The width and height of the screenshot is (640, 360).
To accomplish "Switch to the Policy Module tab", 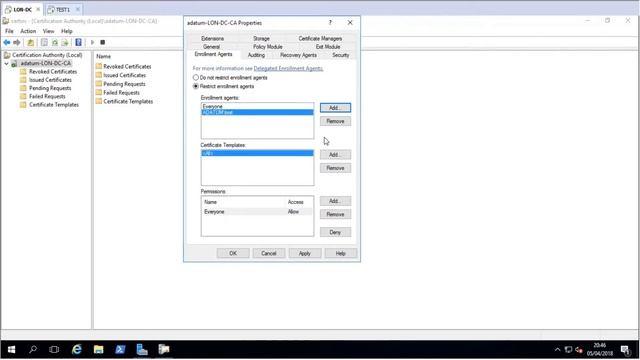I will [x=268, y=47].
